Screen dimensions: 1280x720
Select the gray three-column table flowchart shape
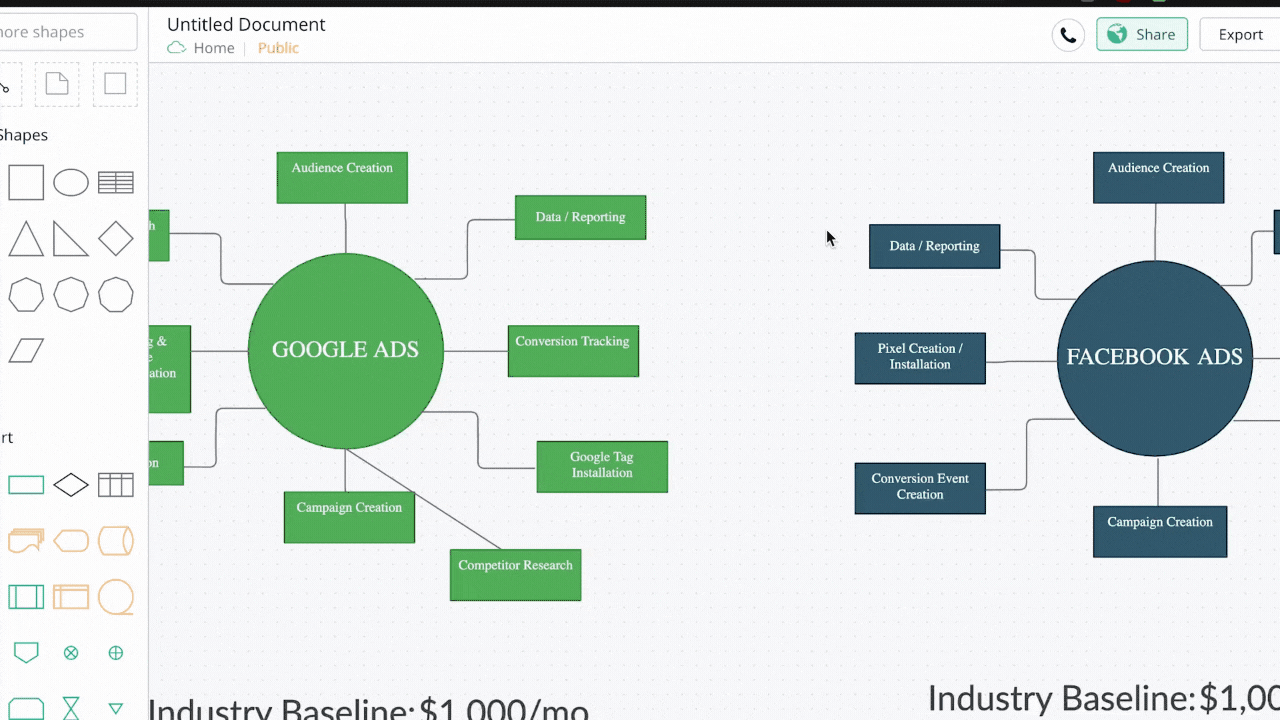pyautogui.click(x=116, y=486)
